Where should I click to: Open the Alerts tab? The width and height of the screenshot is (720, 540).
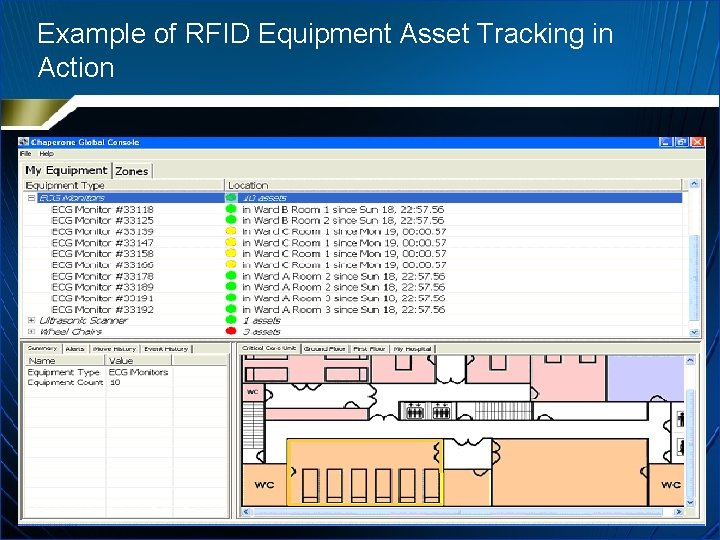75,349
